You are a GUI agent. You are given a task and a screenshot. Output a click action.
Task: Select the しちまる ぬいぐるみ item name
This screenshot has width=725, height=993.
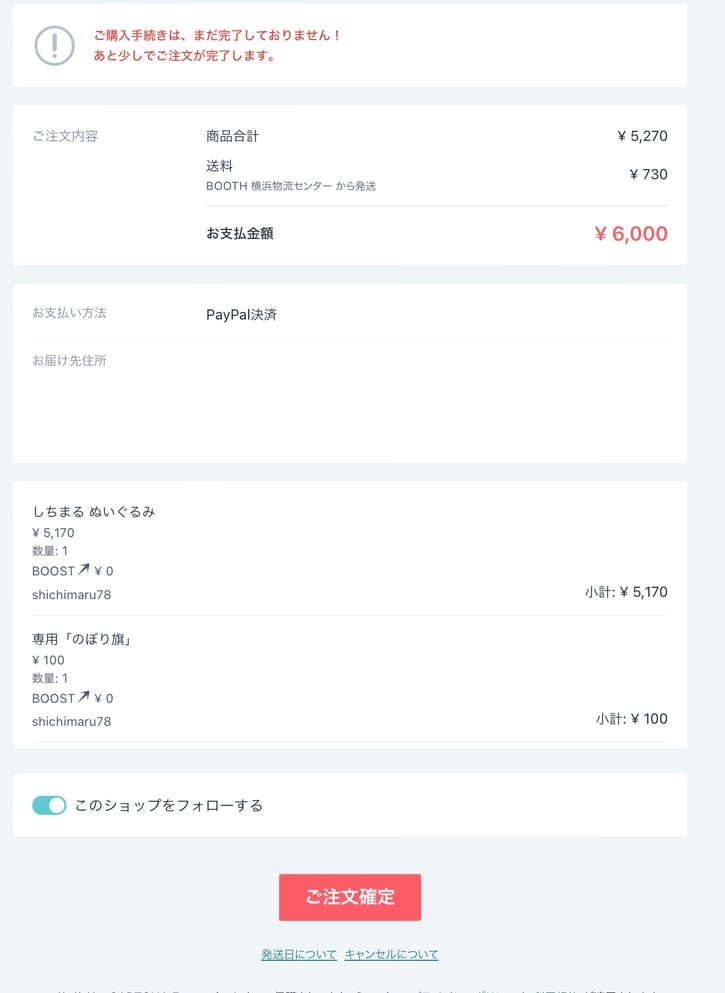point(93,511)
